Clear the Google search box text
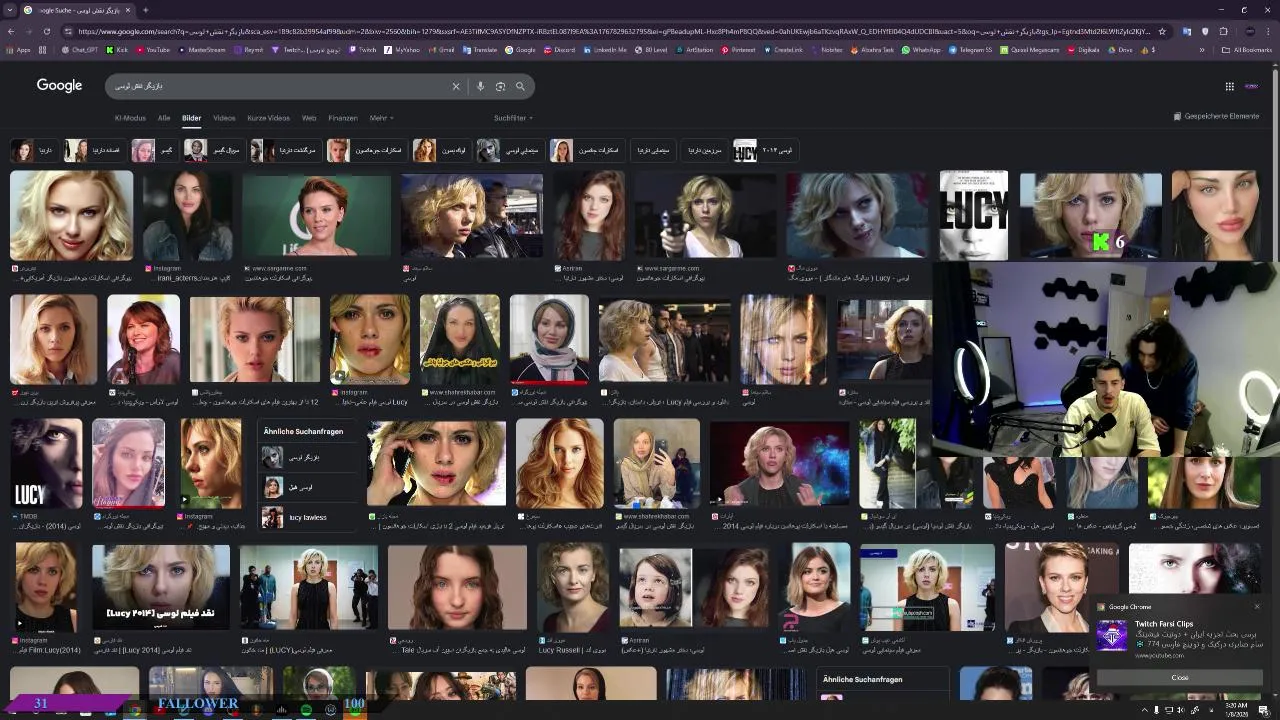The height and width of the screenshot is (720, 1280). pos(456,86)
